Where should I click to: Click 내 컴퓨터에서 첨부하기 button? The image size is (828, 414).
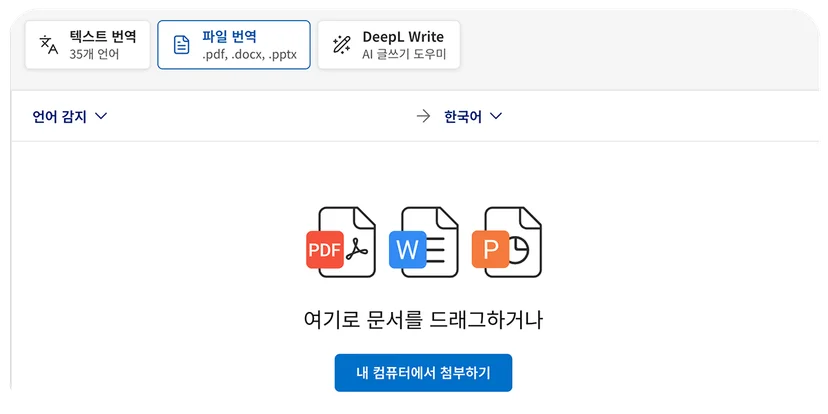tap(424, 373)
